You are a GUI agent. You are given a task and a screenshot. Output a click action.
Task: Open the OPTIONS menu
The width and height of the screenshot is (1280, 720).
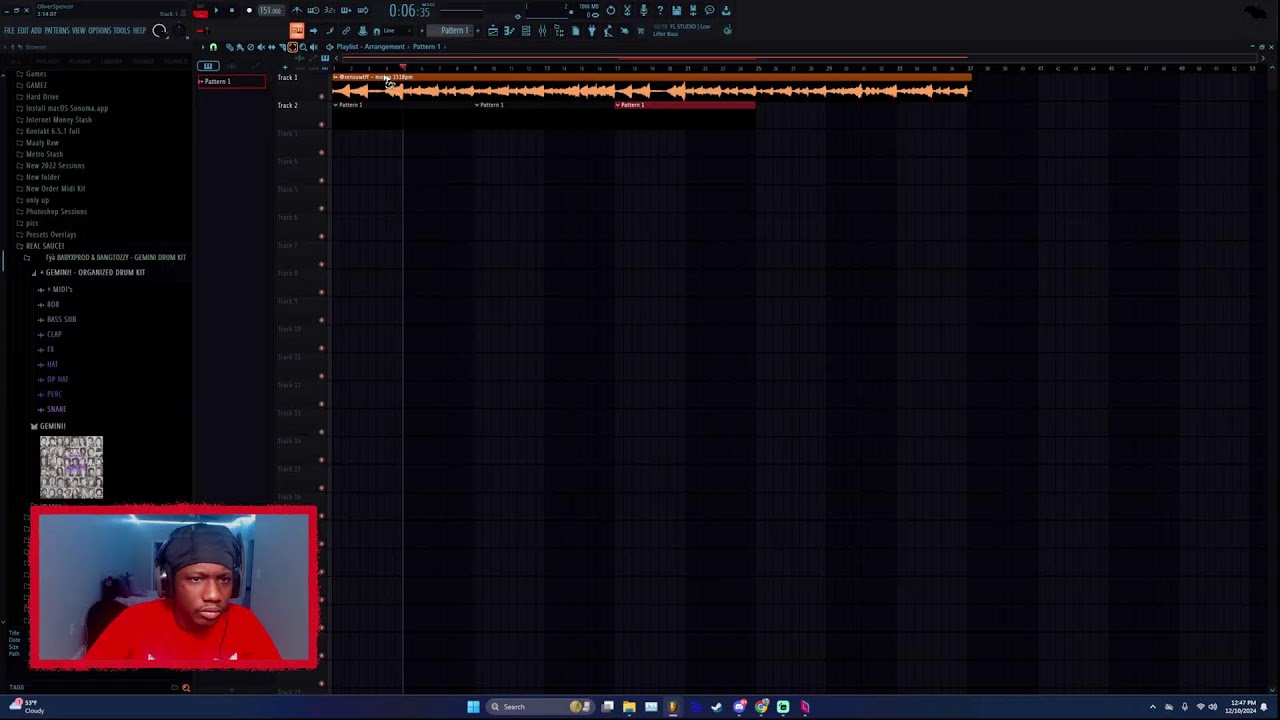coord(100,31)
